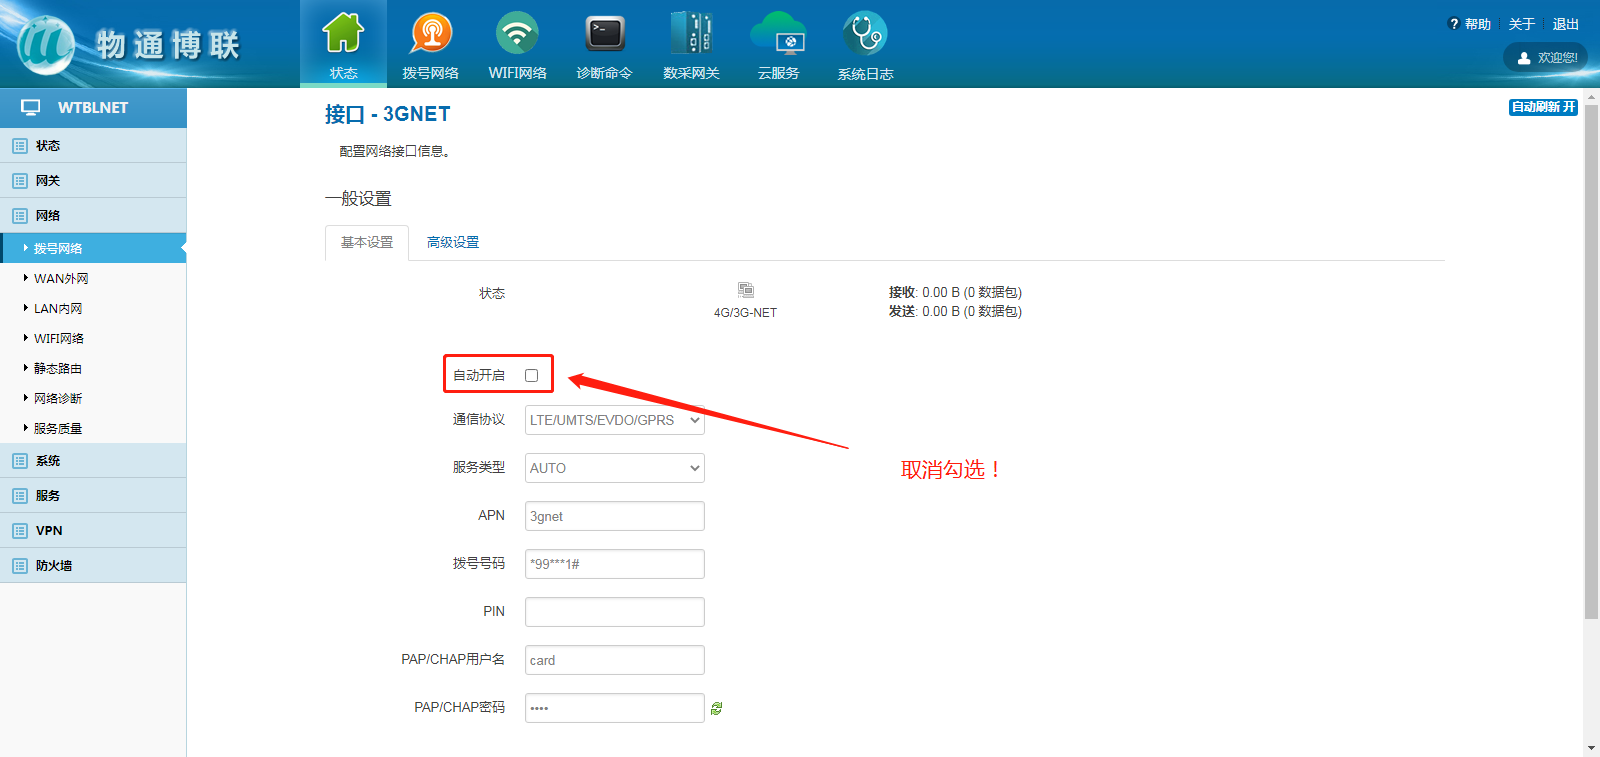Select 拨号网络 in the sidebar submenu
The height and width of the screenshot is (757, 1600).
point(93,248)
